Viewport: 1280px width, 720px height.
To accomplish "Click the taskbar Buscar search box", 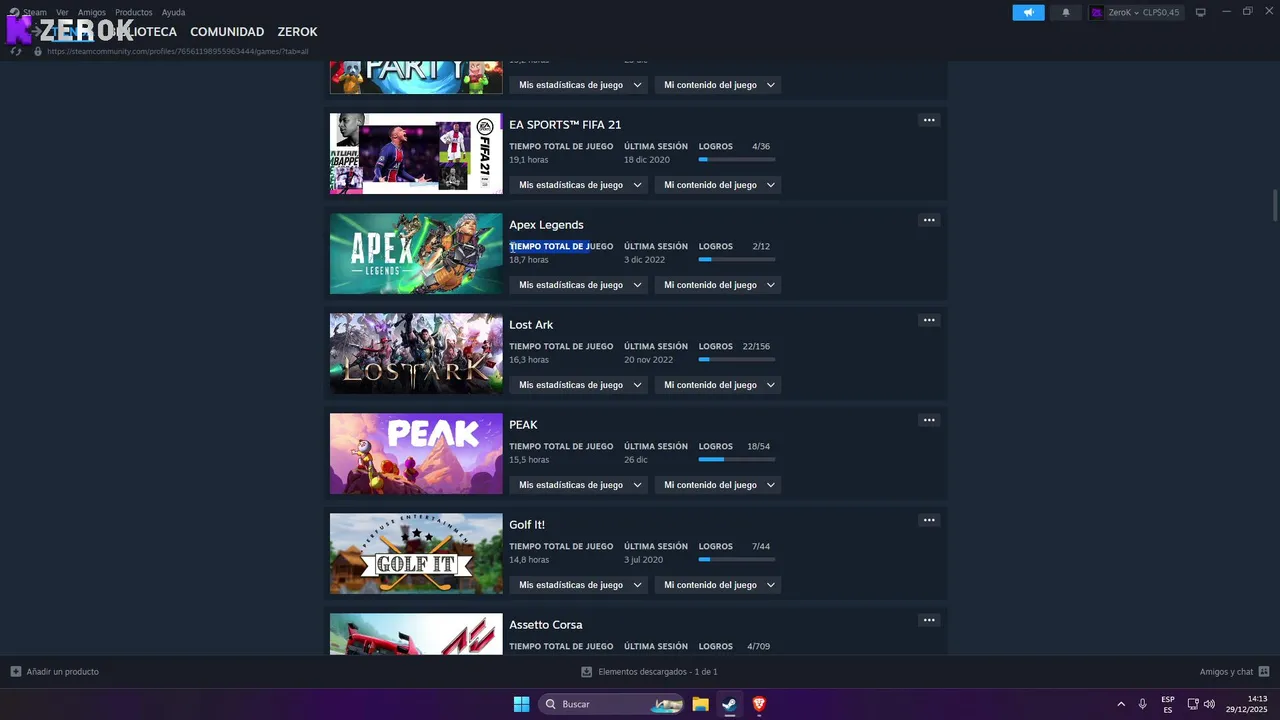I will (612, 704).
